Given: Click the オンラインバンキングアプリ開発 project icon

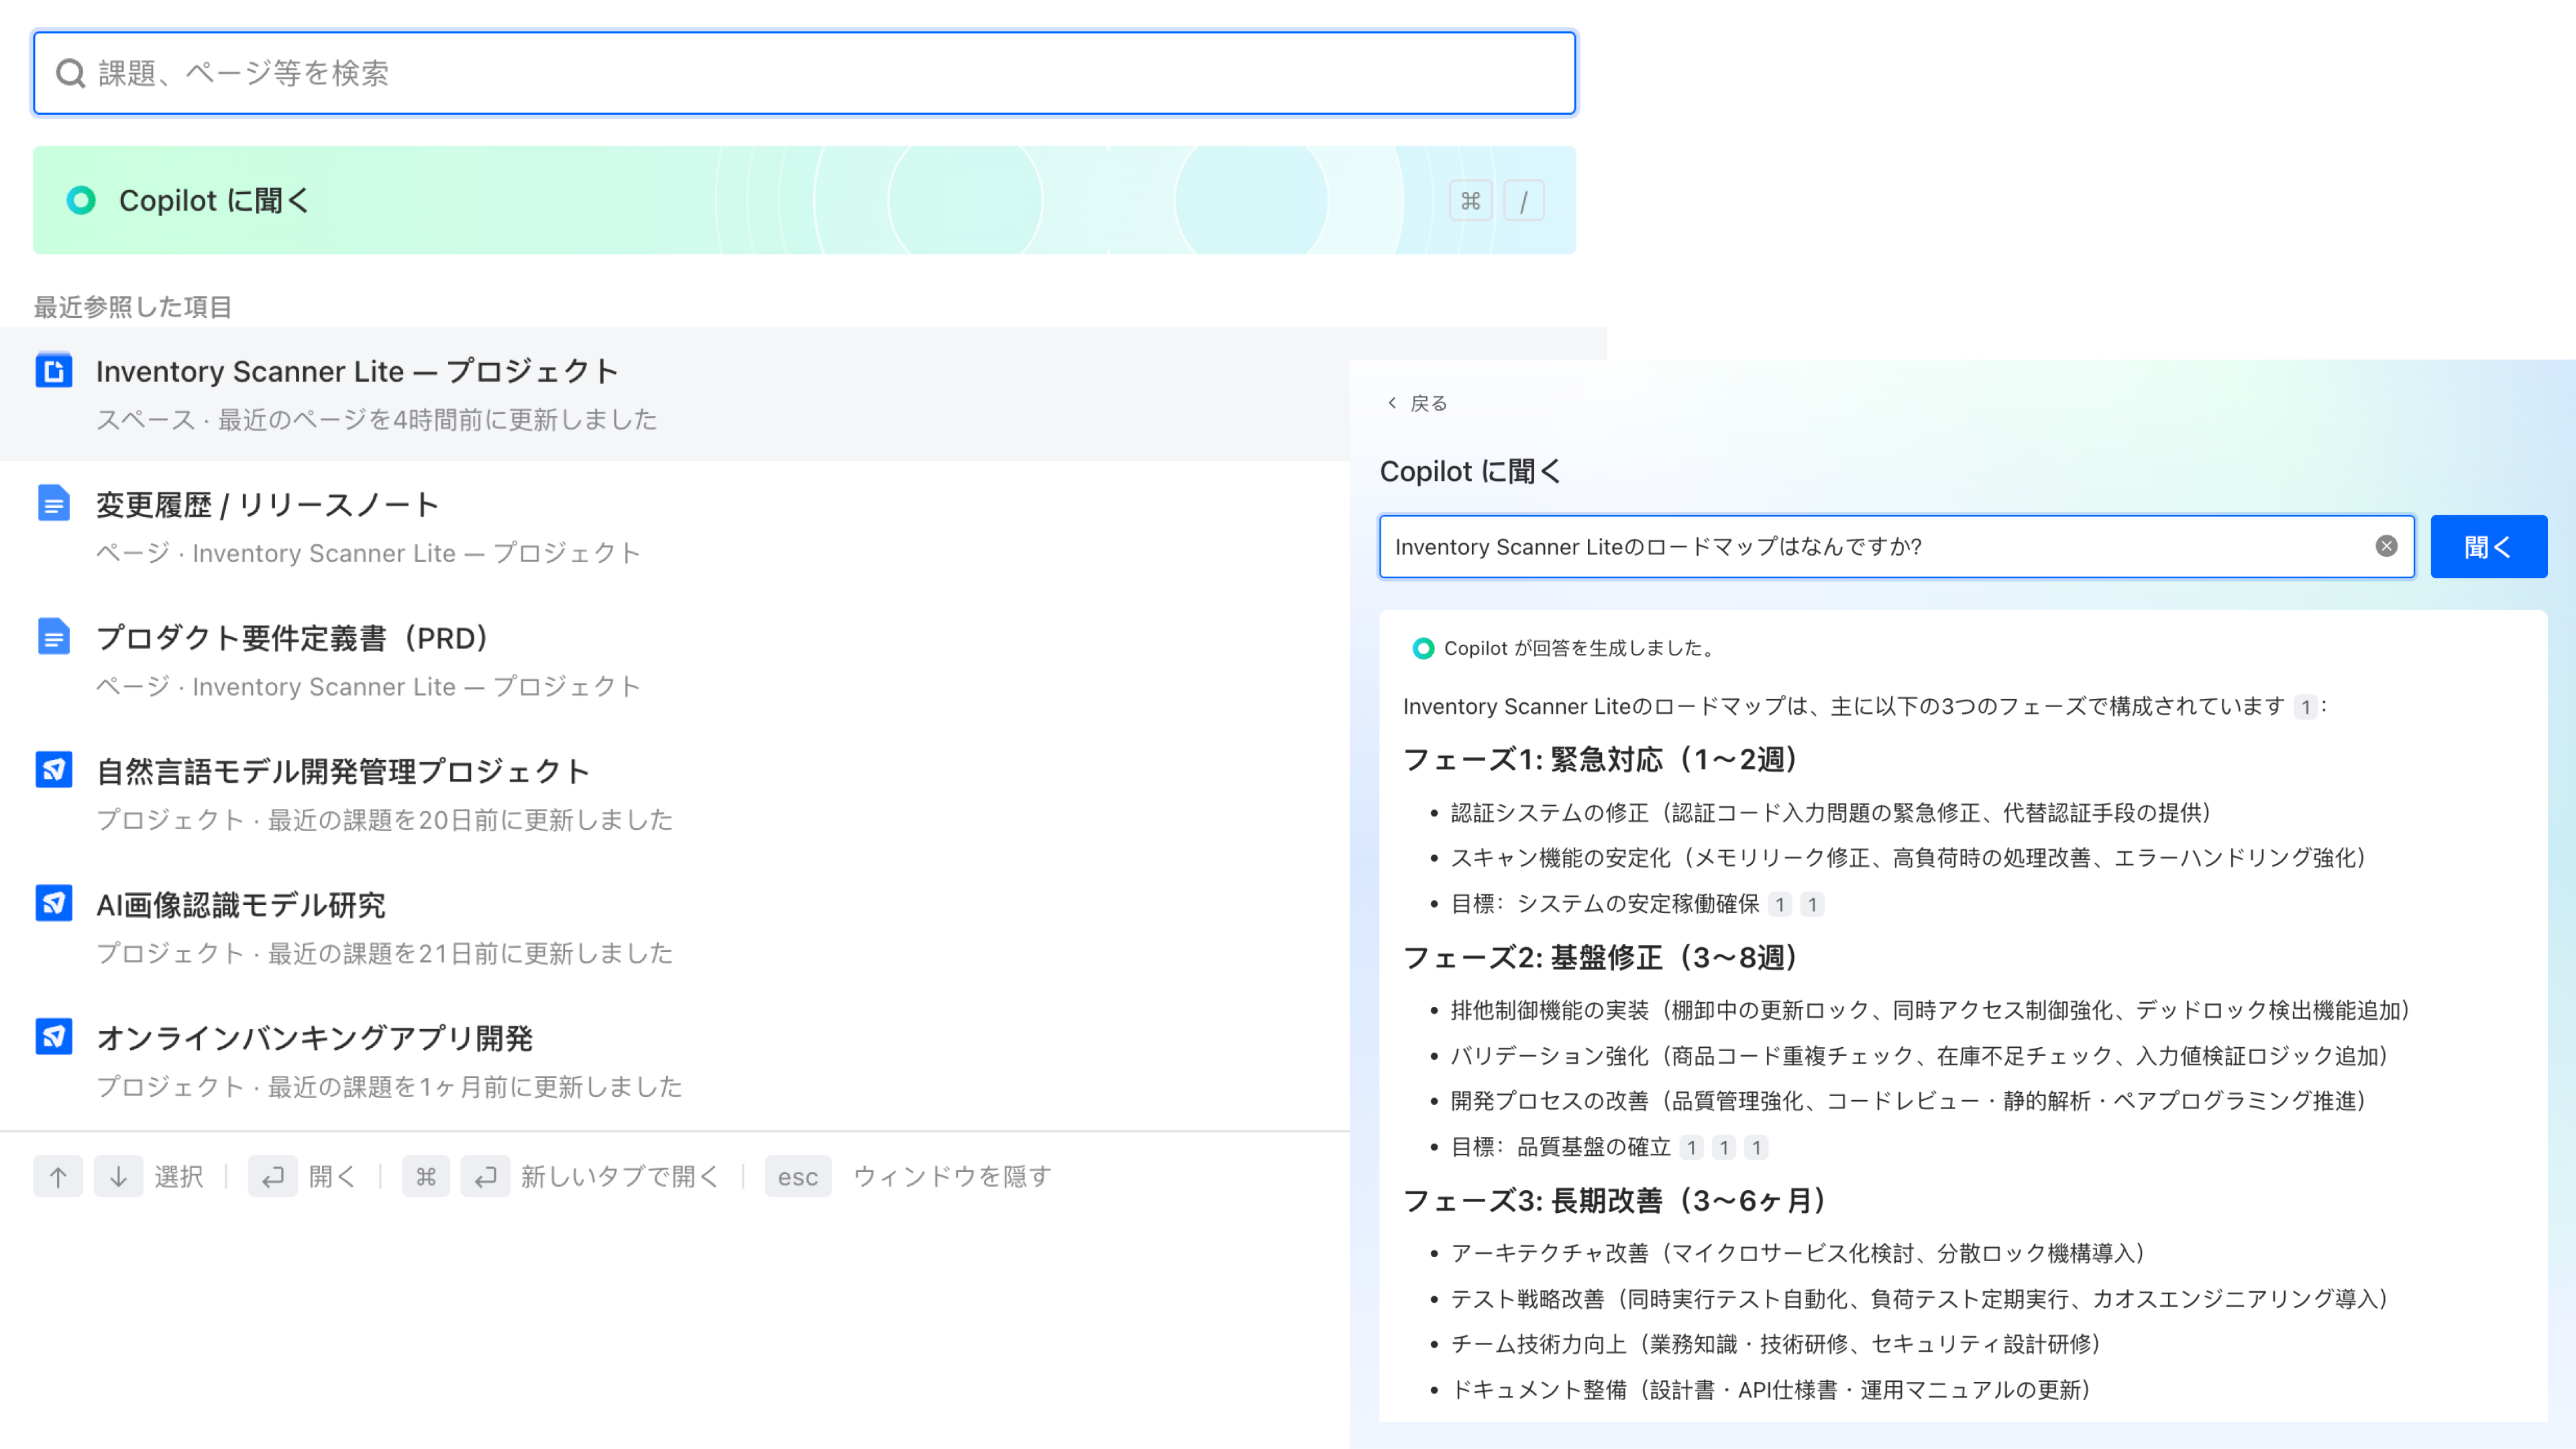Looking at the screenshot, I should coord(53,1037).
